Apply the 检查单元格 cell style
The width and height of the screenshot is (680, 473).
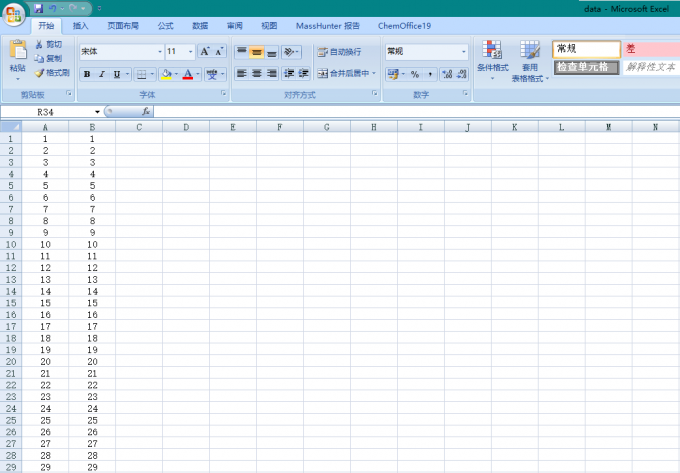586,67
